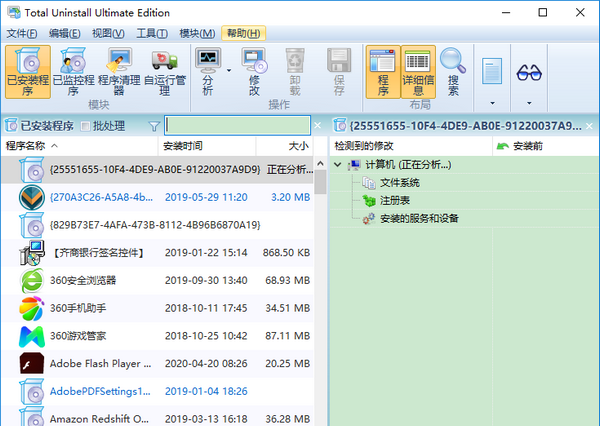Screen dimensions: 600x443
Task: Open the 编辑(E) menu
Action: click(x=65, y=34)
